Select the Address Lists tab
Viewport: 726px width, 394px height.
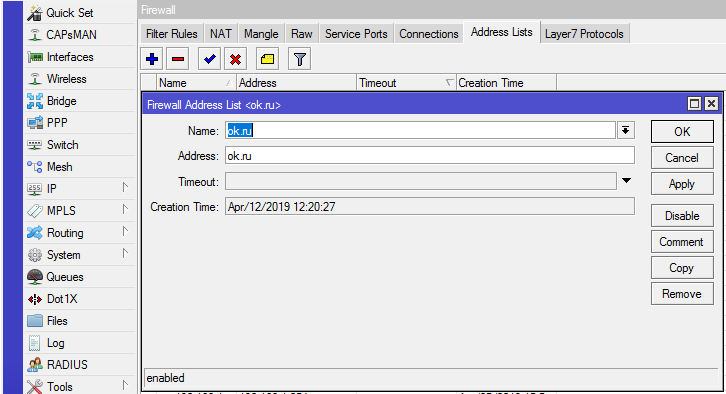(x=501, y=32)
